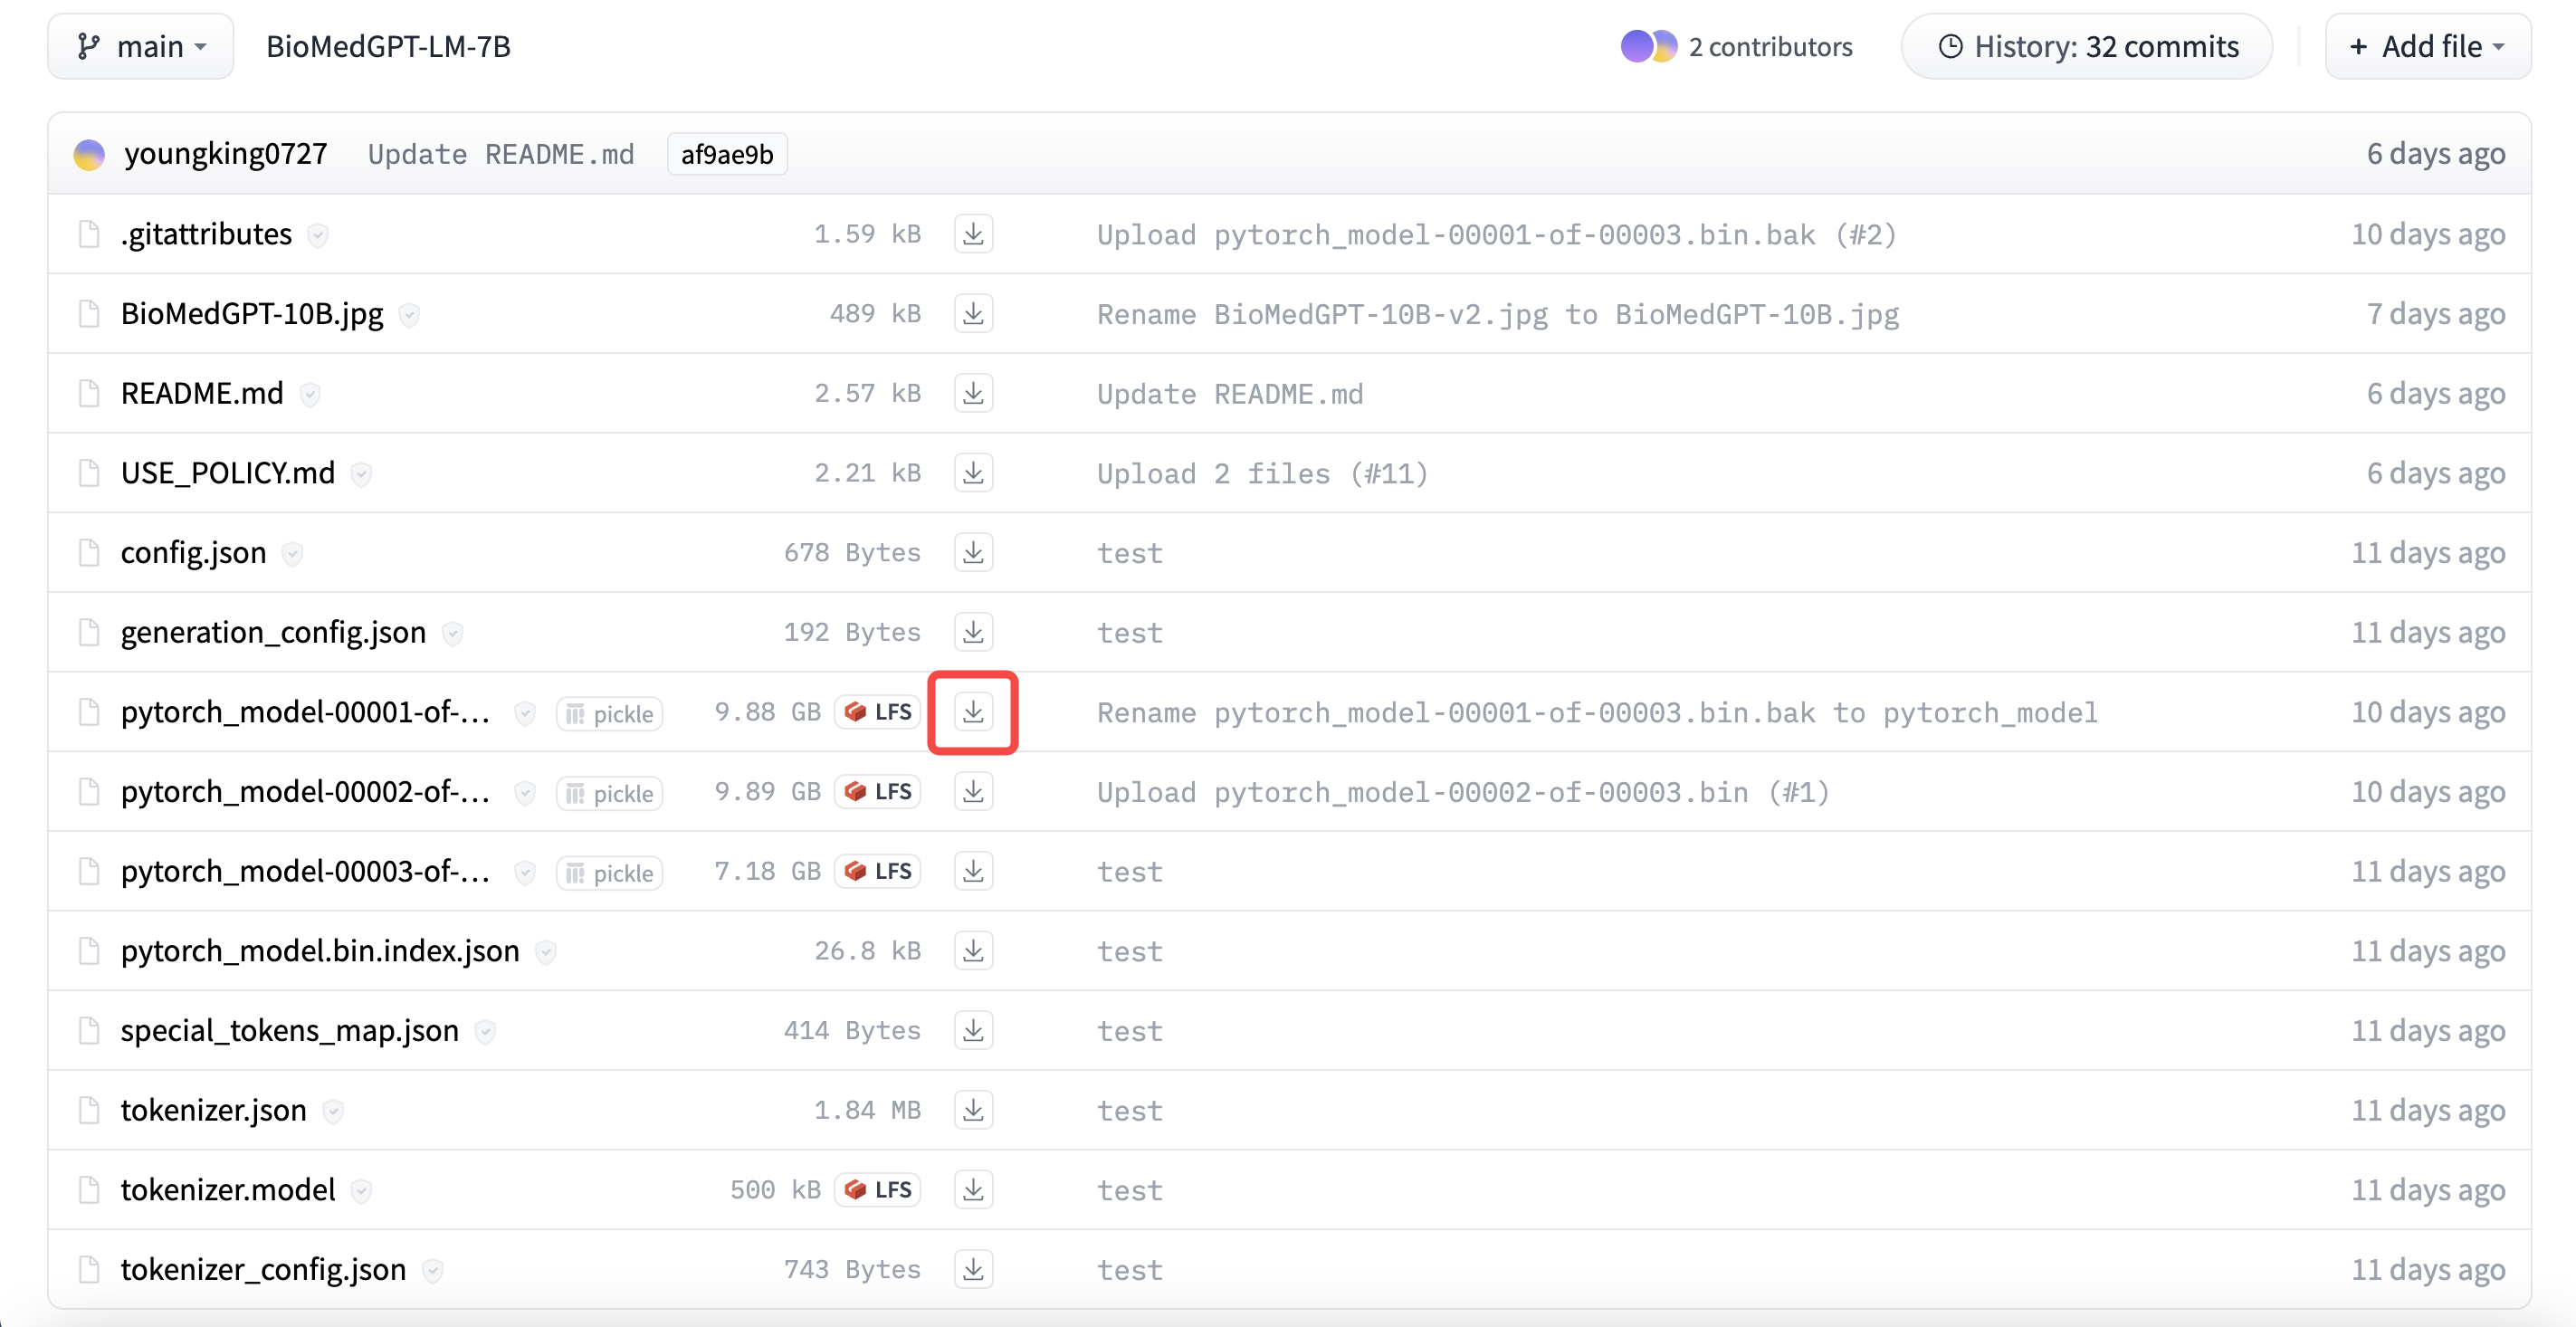
Task: Download tokenizer_config.json
Action: (x=973, y=1269)
